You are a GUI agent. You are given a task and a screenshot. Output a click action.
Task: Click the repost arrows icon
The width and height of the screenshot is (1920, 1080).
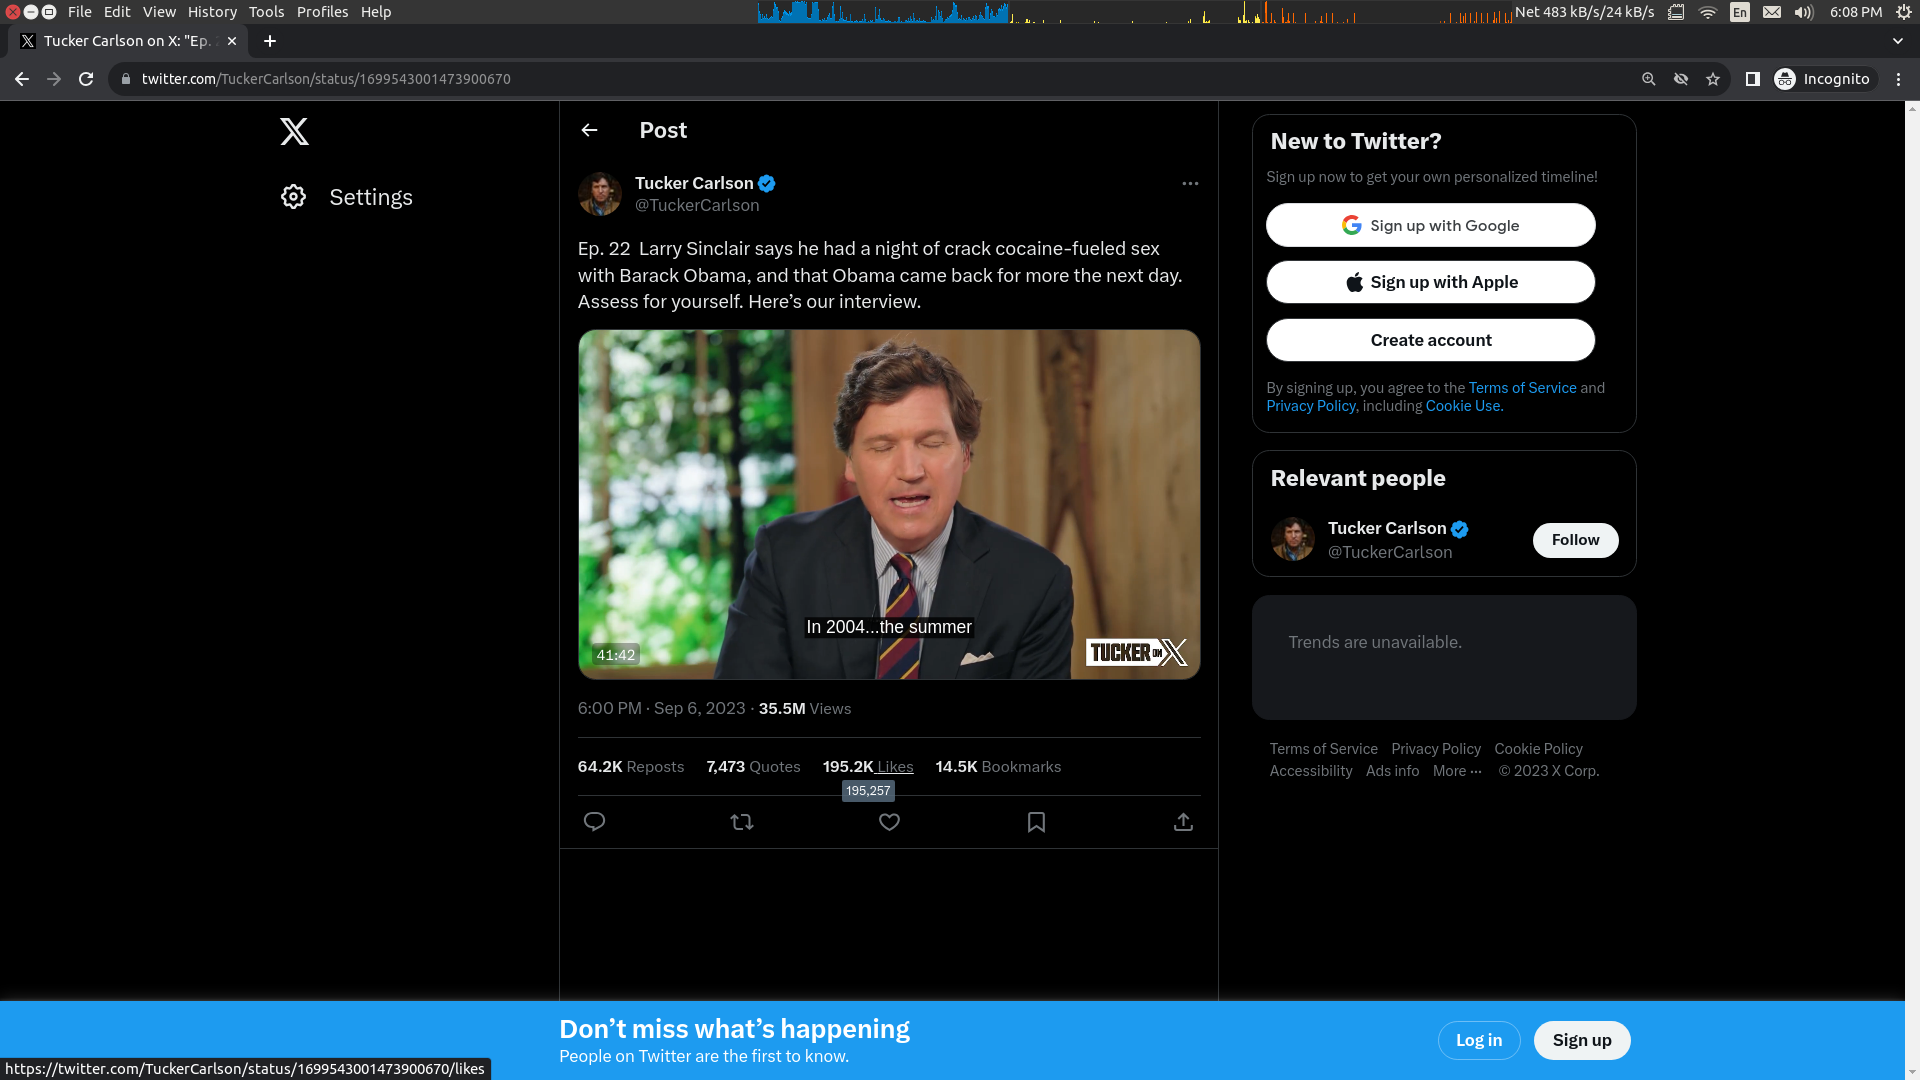point(742,822)
